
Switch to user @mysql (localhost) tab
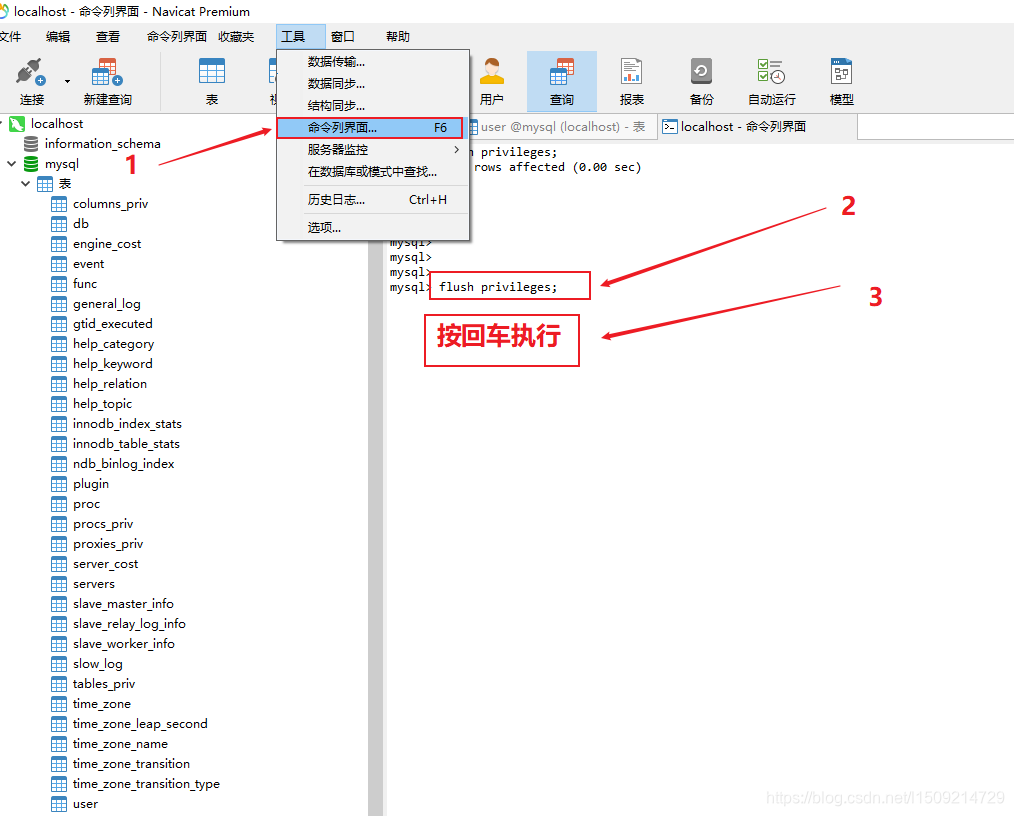(x=561, y=127)
